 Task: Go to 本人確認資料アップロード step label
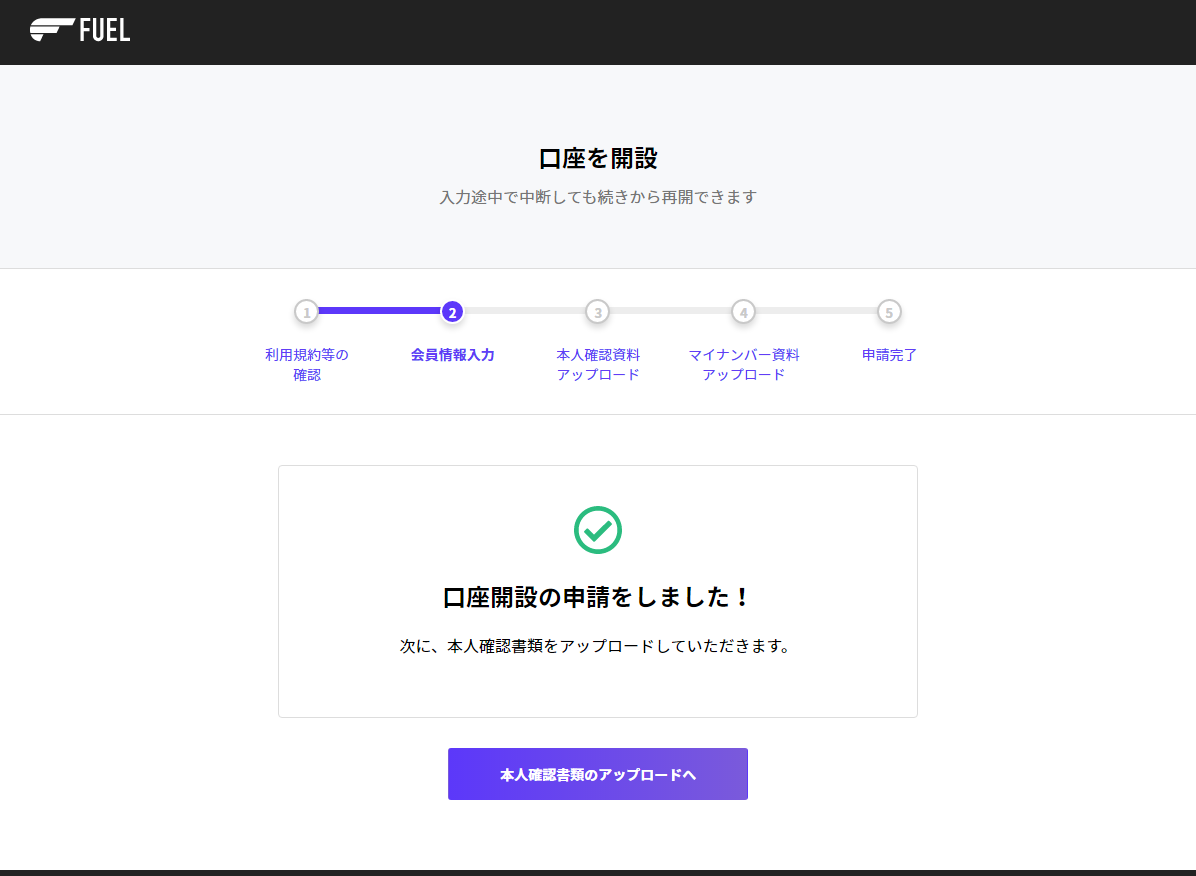(x=598, y=365)
